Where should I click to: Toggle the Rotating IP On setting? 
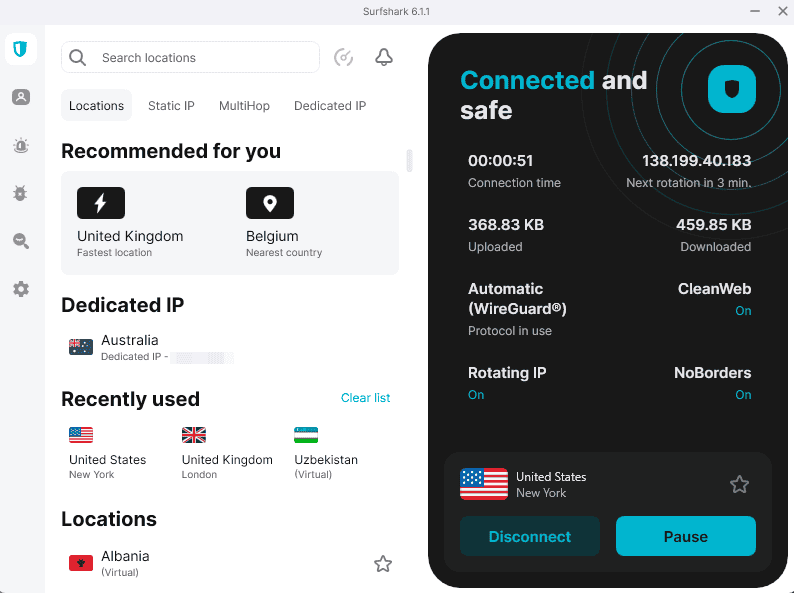pos(476,395)
